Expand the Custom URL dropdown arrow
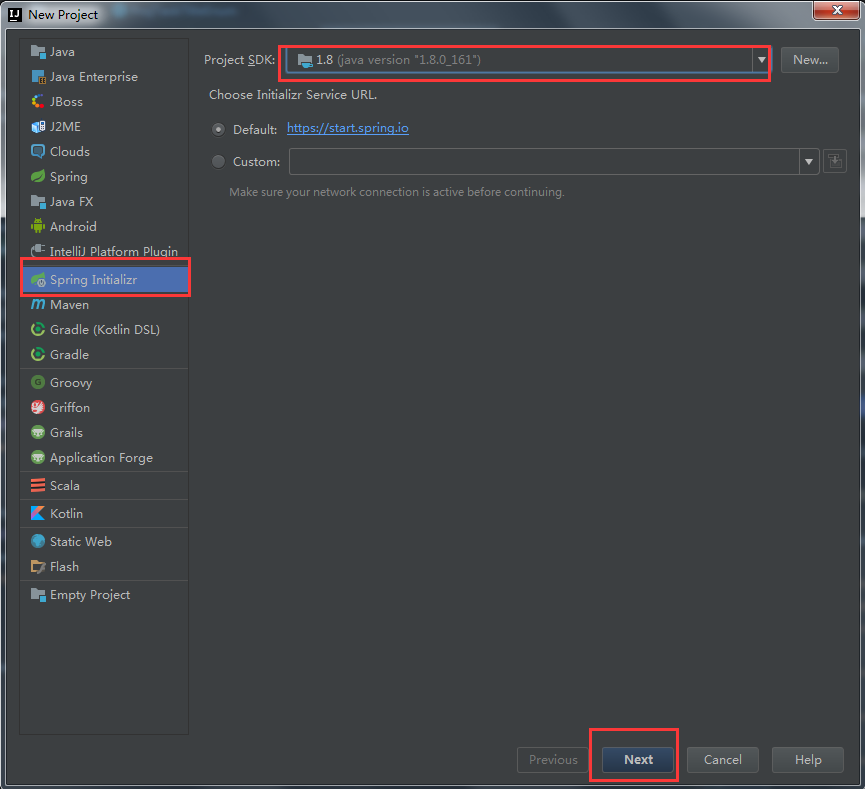 click(x=809, y=162)
